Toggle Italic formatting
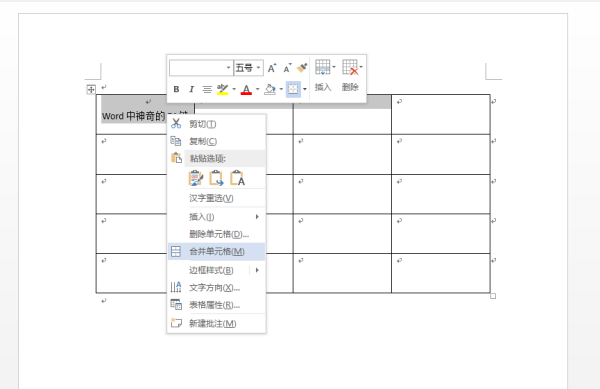Viewport: 600px width, 389px height. click(191, 89)
